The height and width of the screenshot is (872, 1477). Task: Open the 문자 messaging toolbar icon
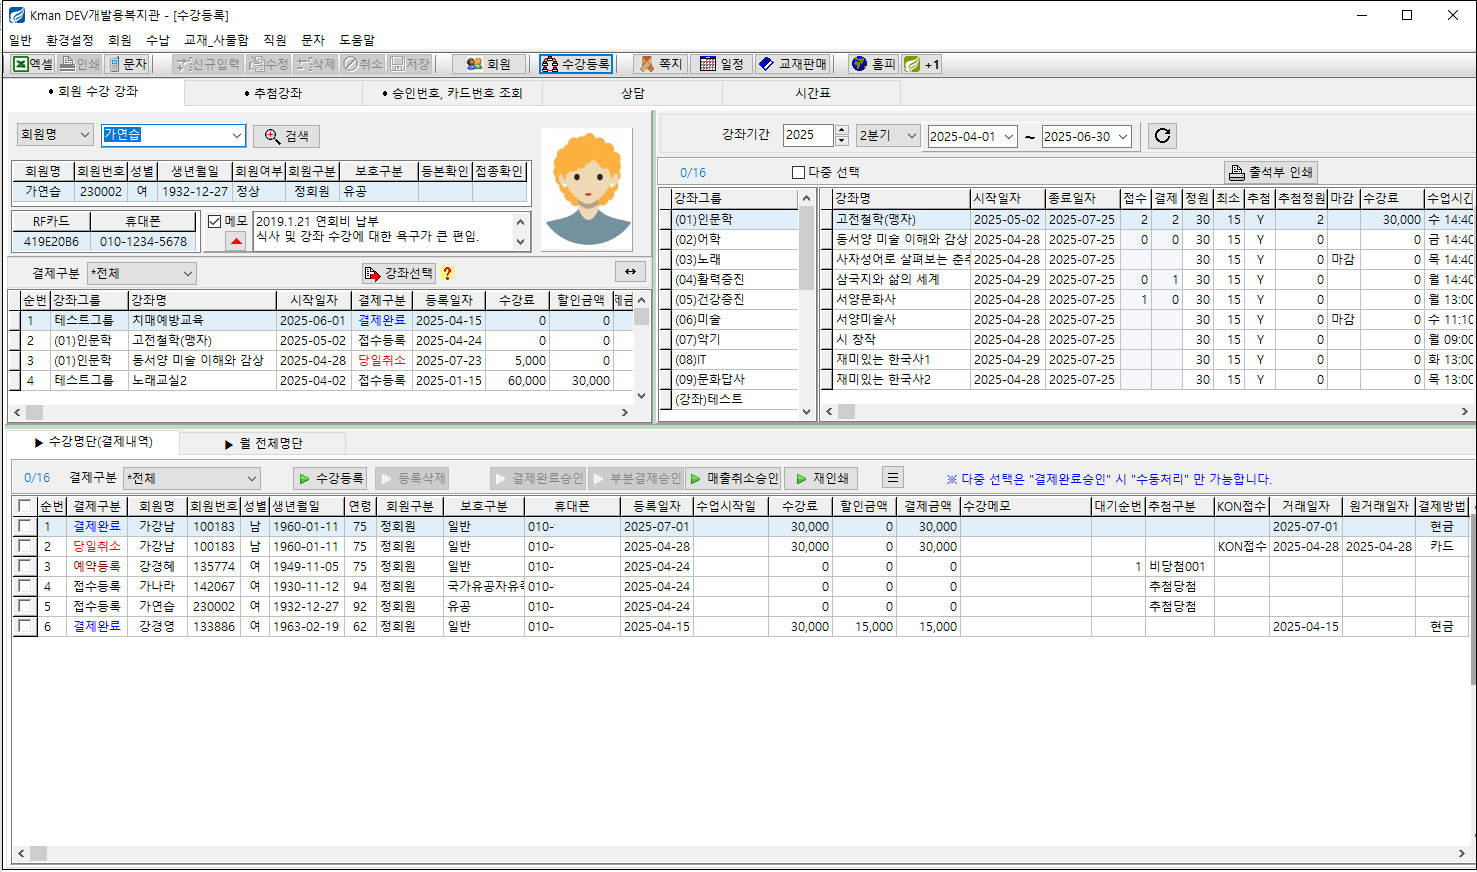coord(128,64)
